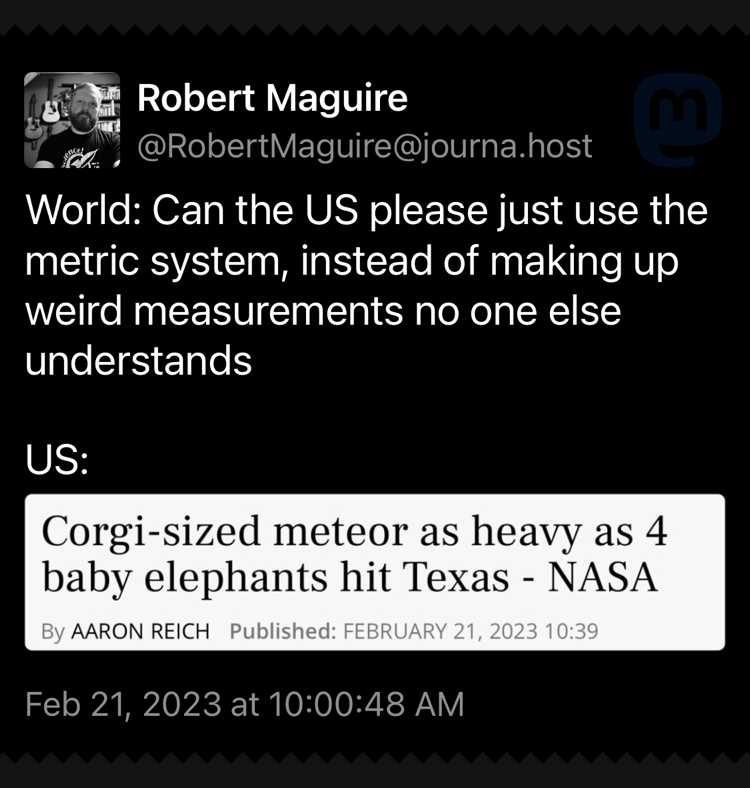Click the Robert Maguire display name
750x788 pixels.
(272, 98)
